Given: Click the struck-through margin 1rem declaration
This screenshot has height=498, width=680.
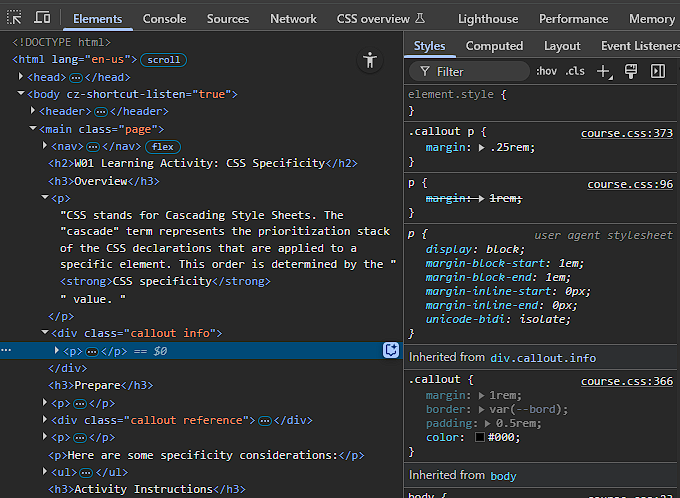Looking at the screenshot, I should (x=474, y=199).
